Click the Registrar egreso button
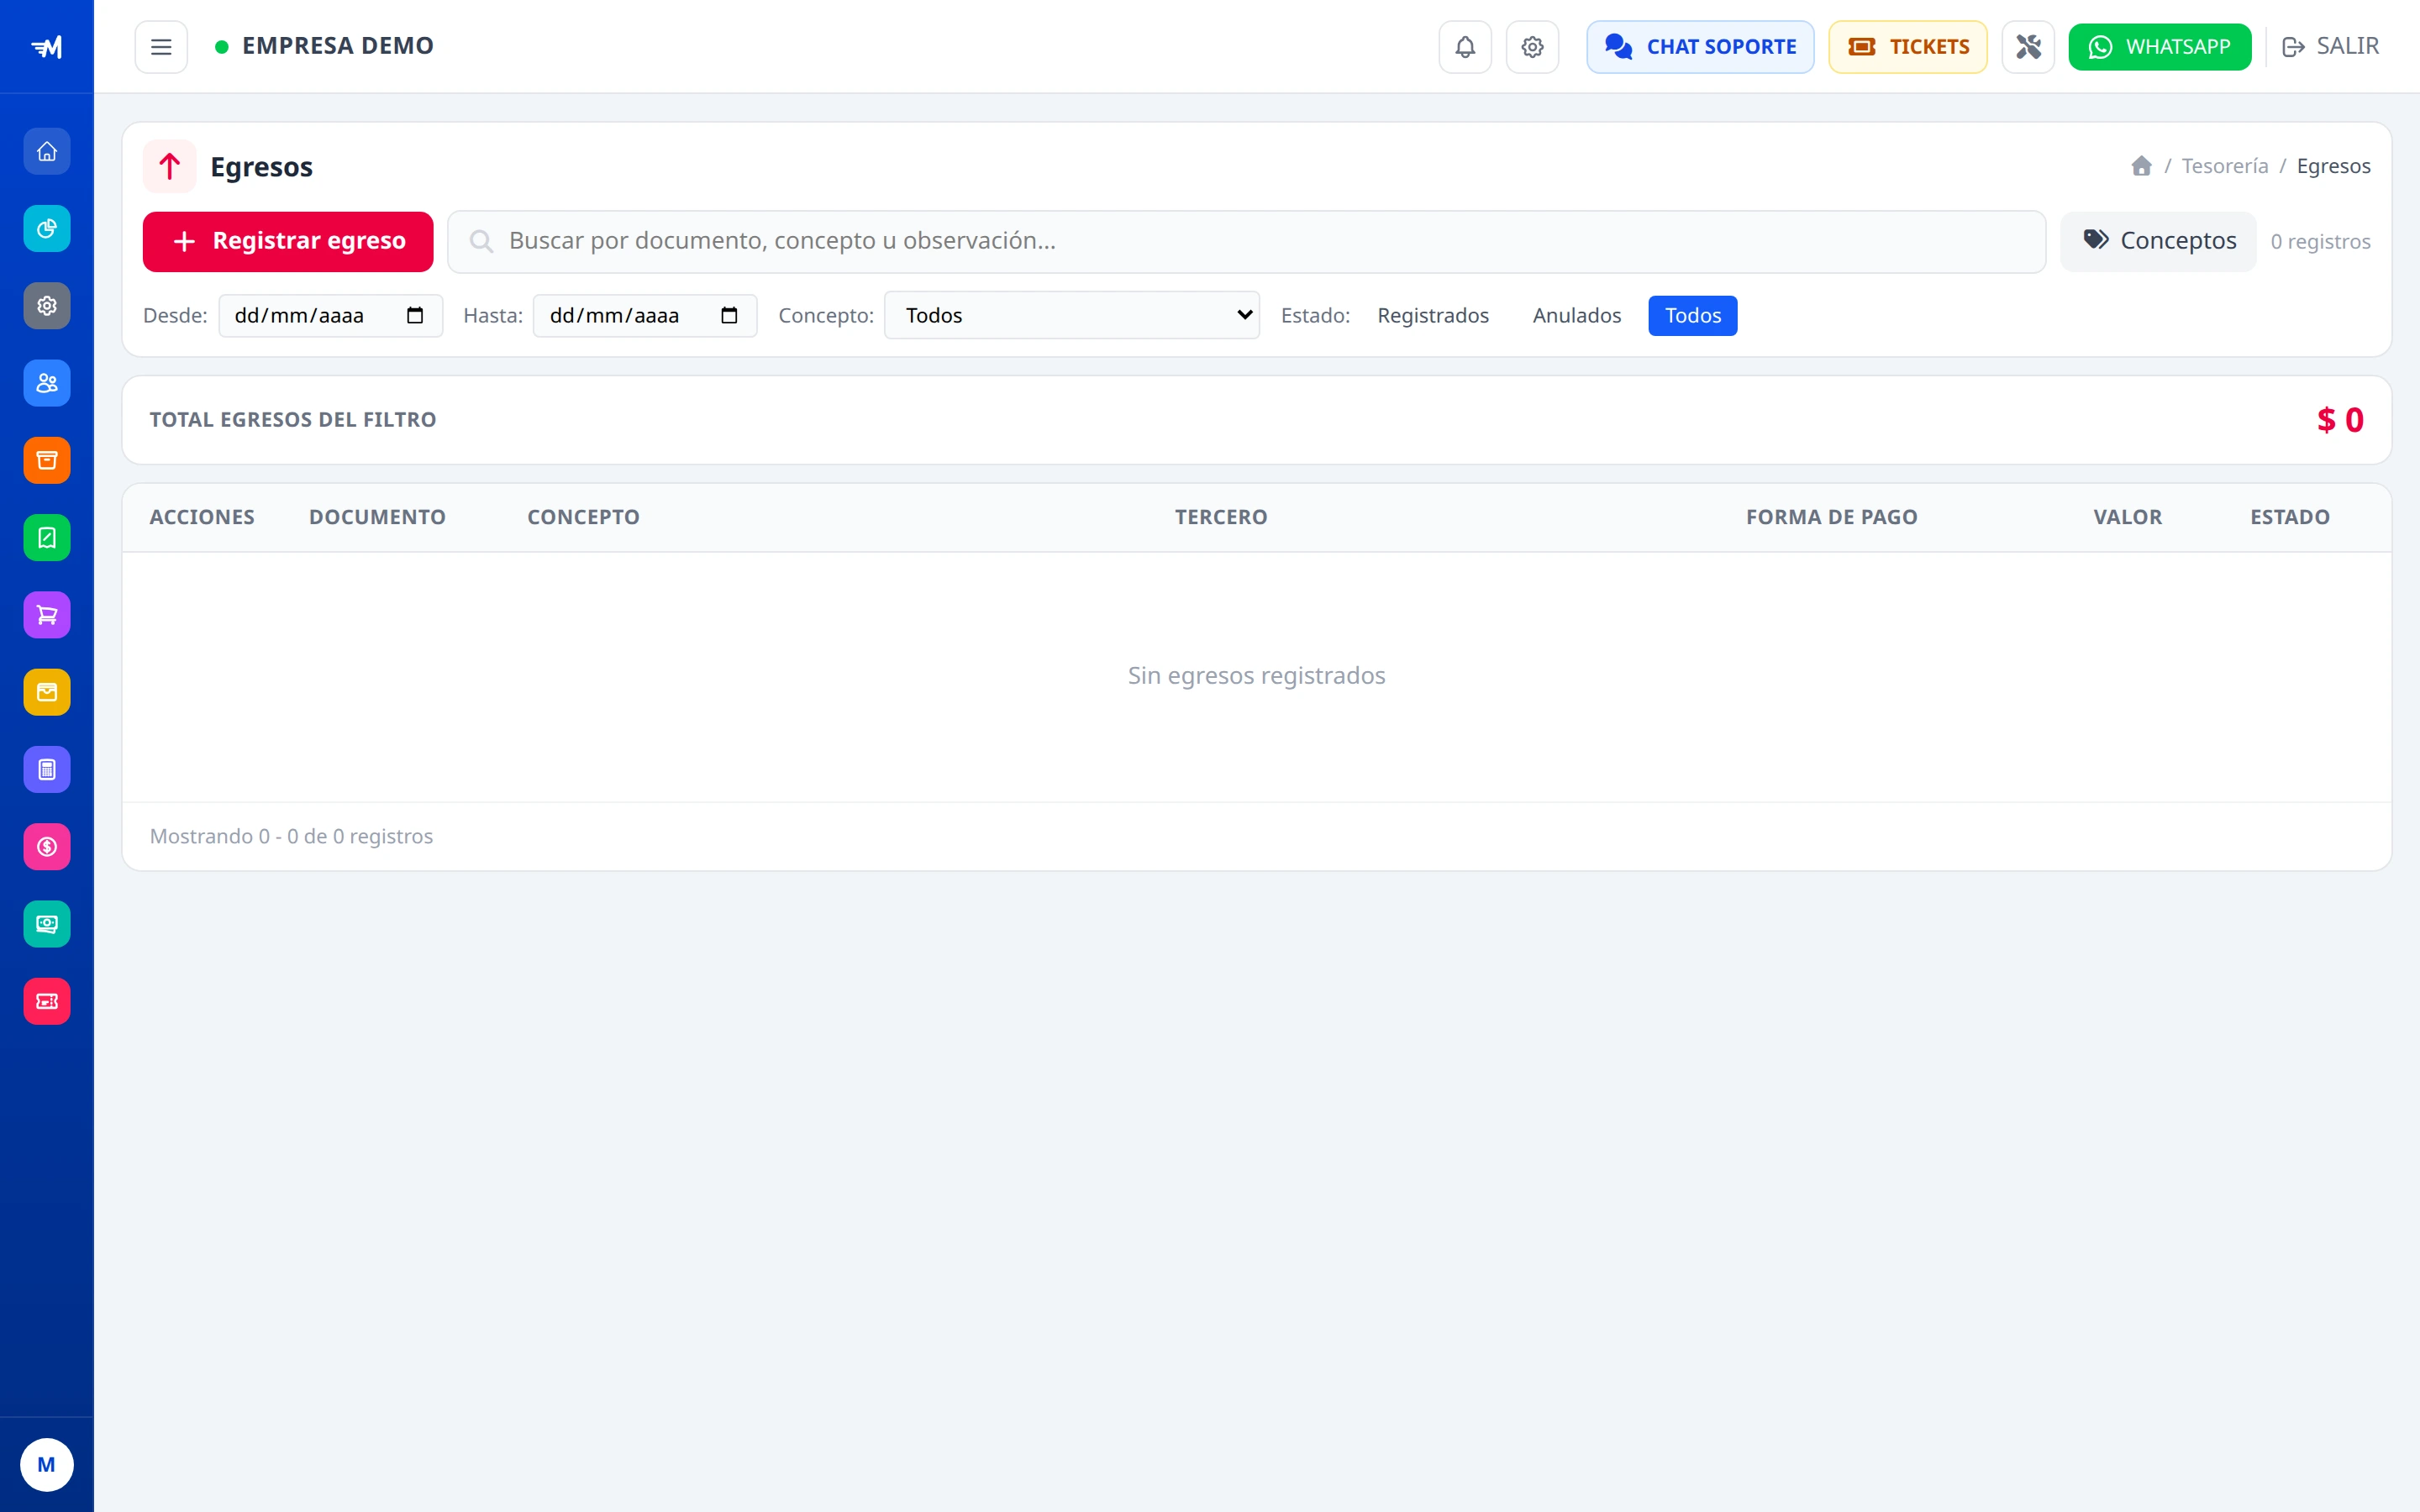Image resolution: width=2420 pixels, height=1512 pixels. pyautogui.click(x=288, y=242)
